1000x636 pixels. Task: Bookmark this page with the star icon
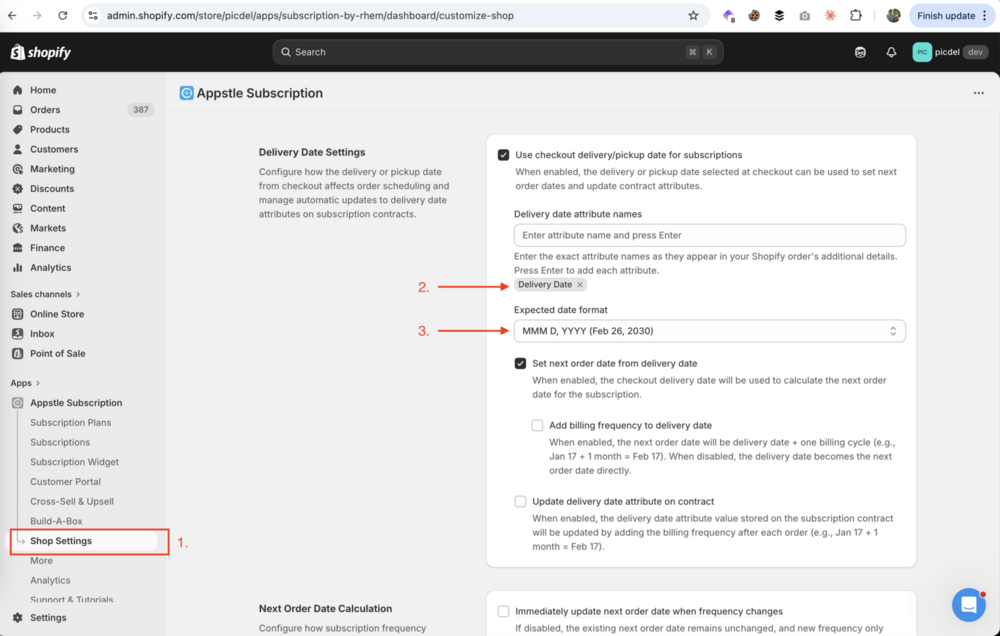pyautogui.click(x=693, y=15)
